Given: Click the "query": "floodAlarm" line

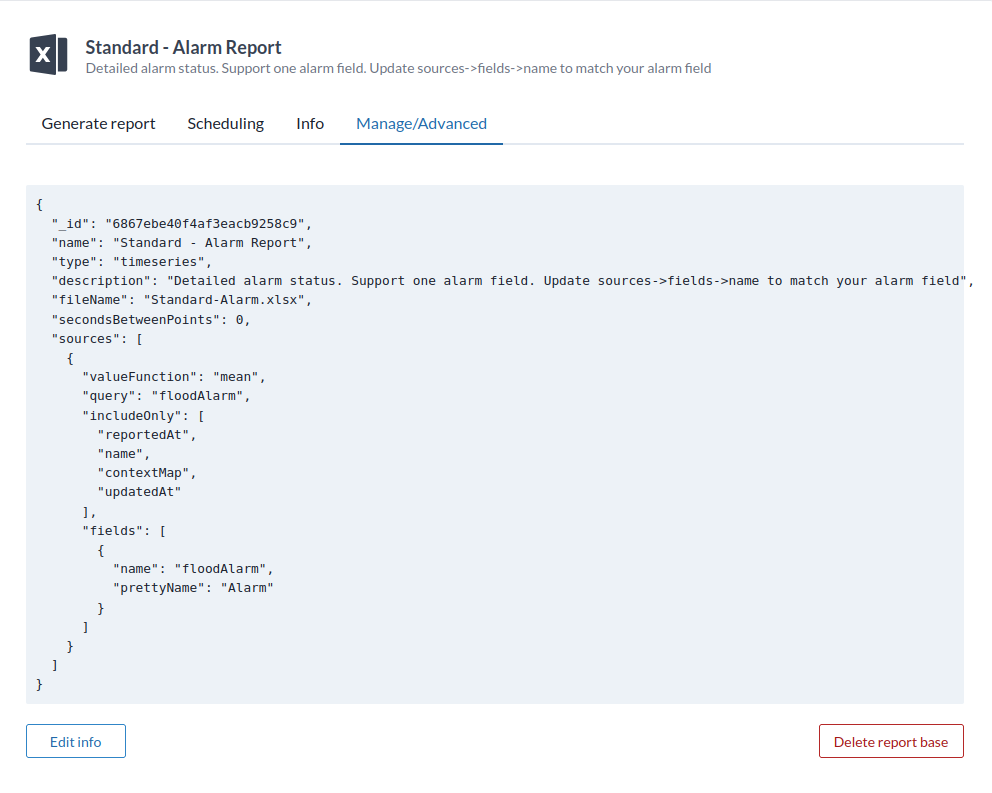Looking at the screenshot, I should [165, 396].
